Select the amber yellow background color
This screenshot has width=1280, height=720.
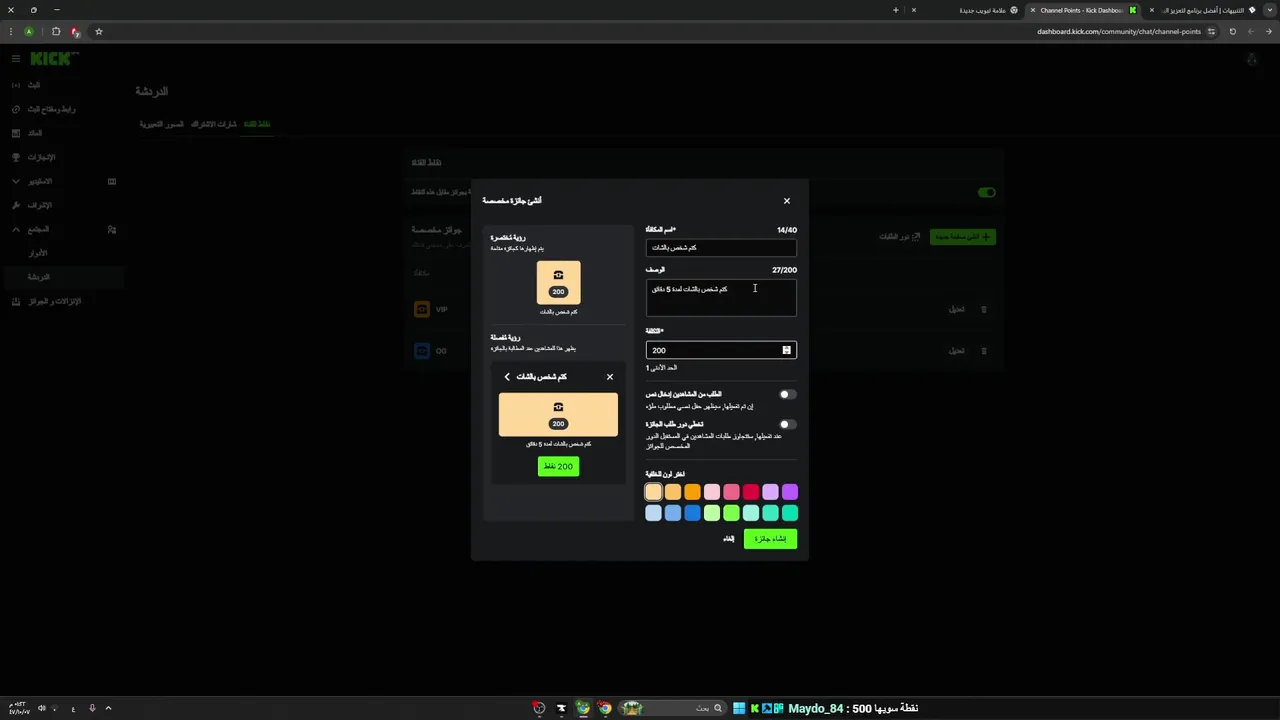click(673, 492)
